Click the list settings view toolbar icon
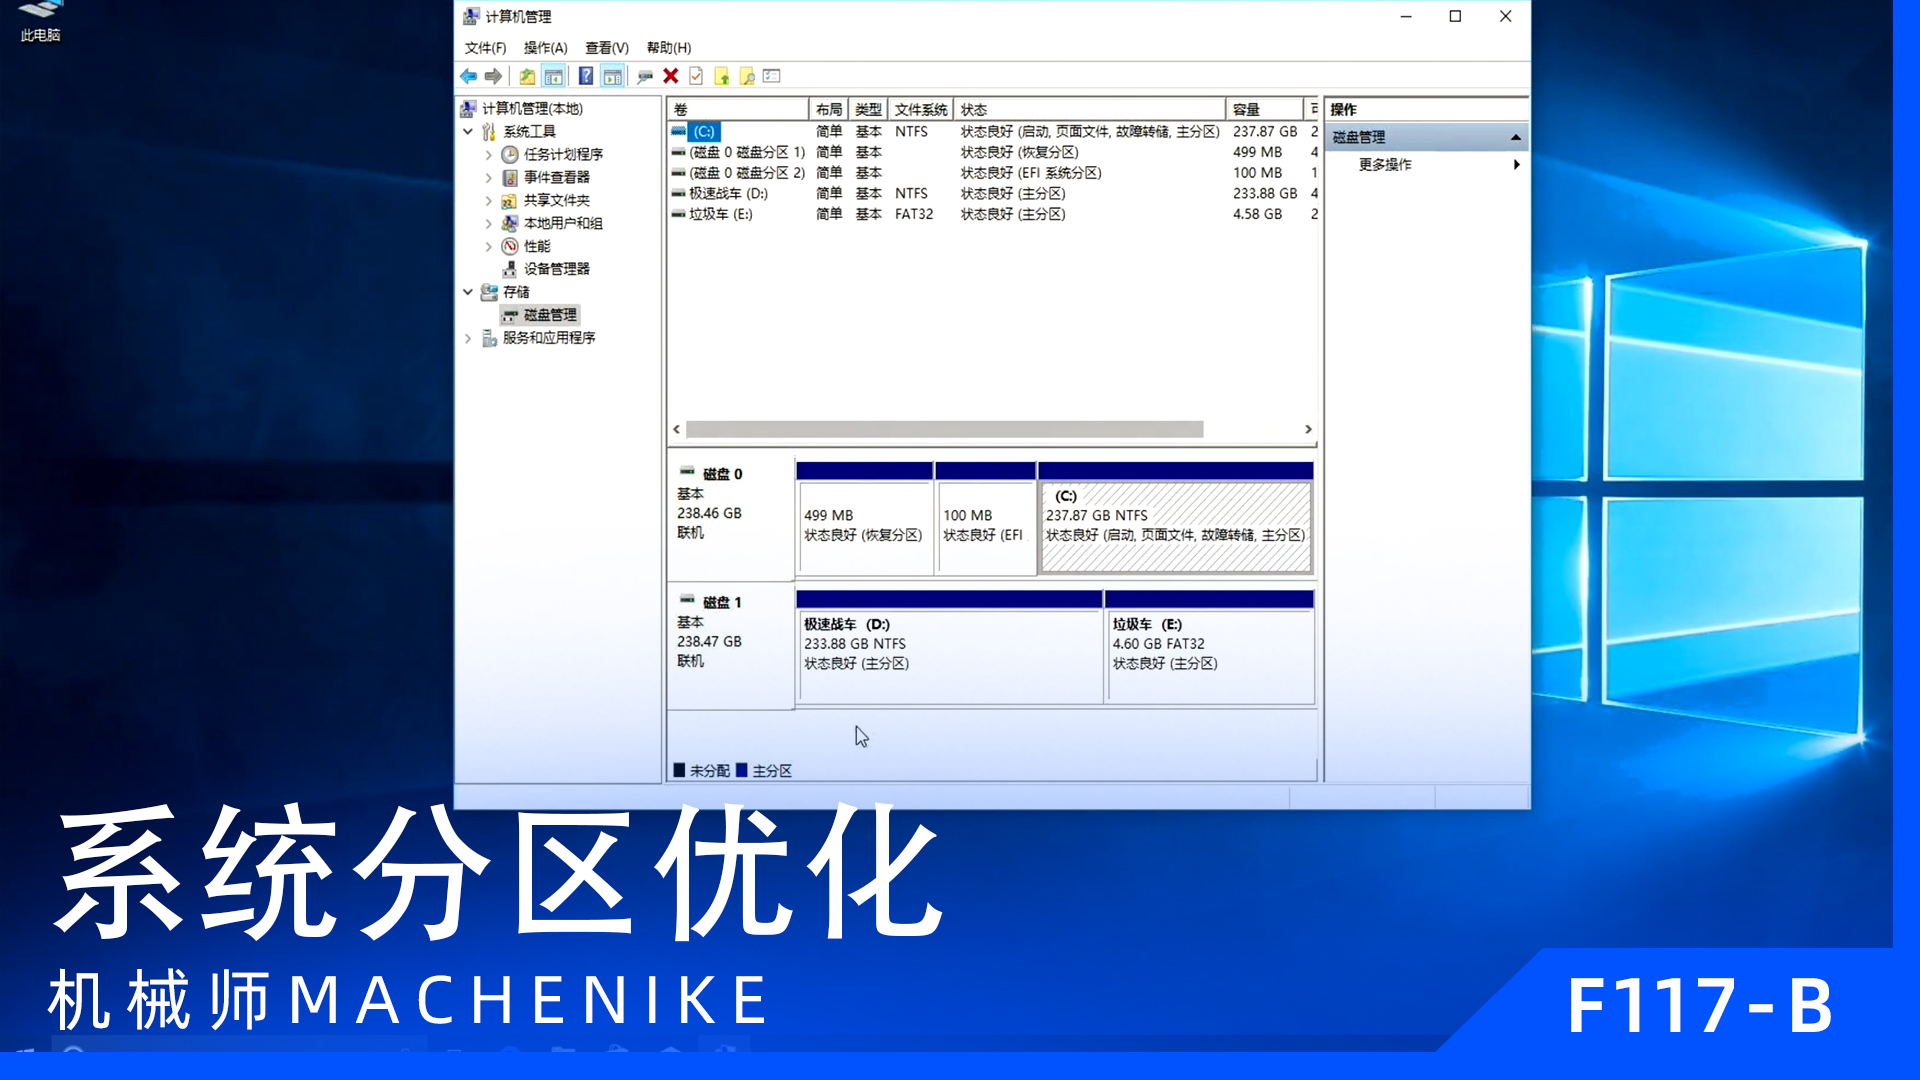Viewport: 1920px width, 1080px height. click(x=771, y=76)
